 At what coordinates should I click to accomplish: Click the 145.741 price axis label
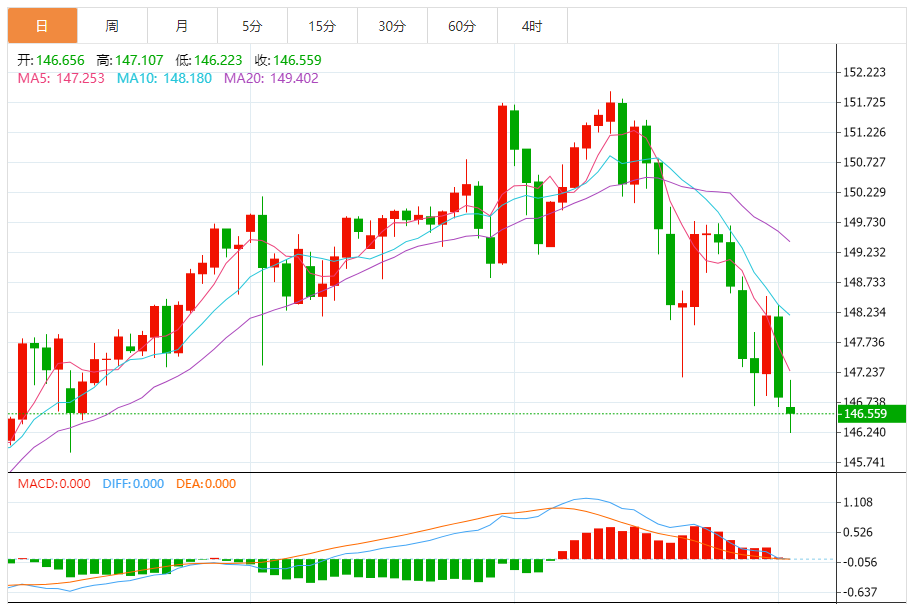(864, 463)
